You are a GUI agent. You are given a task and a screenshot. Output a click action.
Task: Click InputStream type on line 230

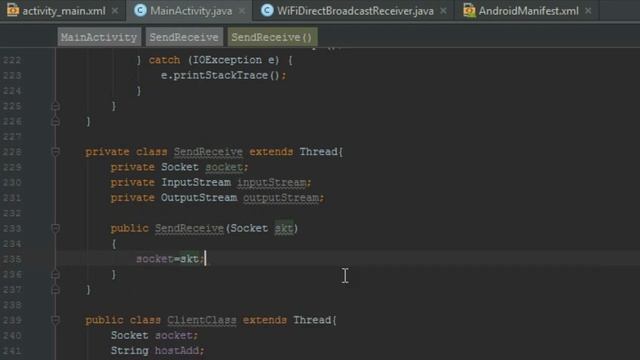click(196, 182)
